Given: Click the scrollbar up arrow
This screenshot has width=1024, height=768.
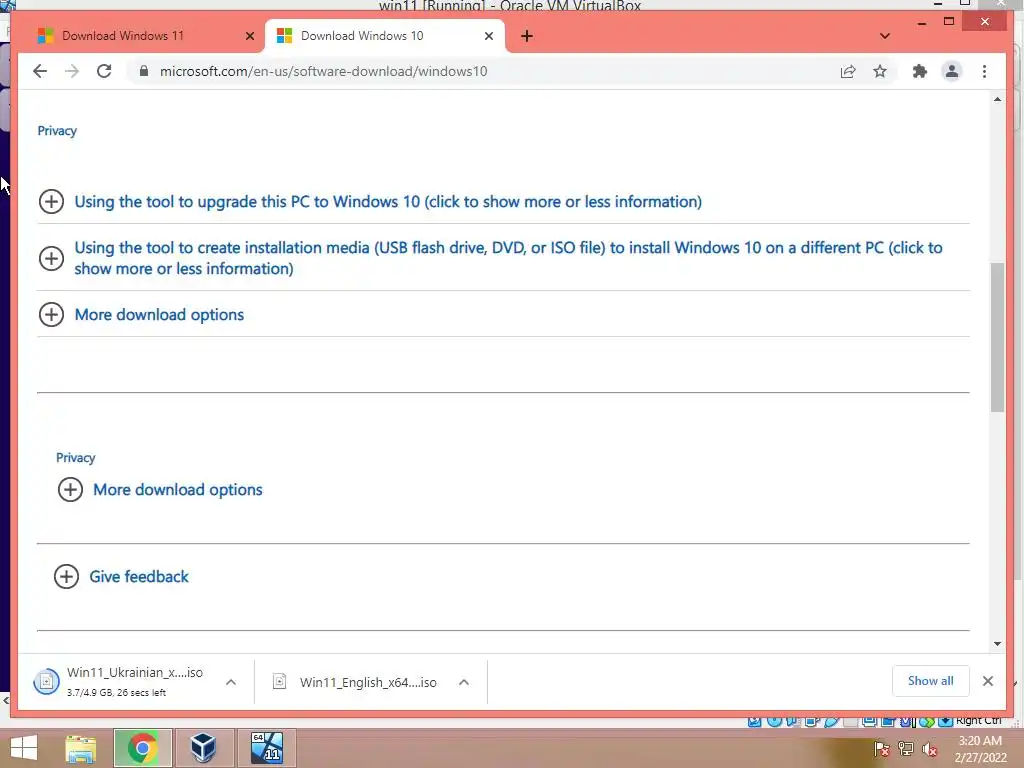Looking at the screenshot, I should point(997,99).
